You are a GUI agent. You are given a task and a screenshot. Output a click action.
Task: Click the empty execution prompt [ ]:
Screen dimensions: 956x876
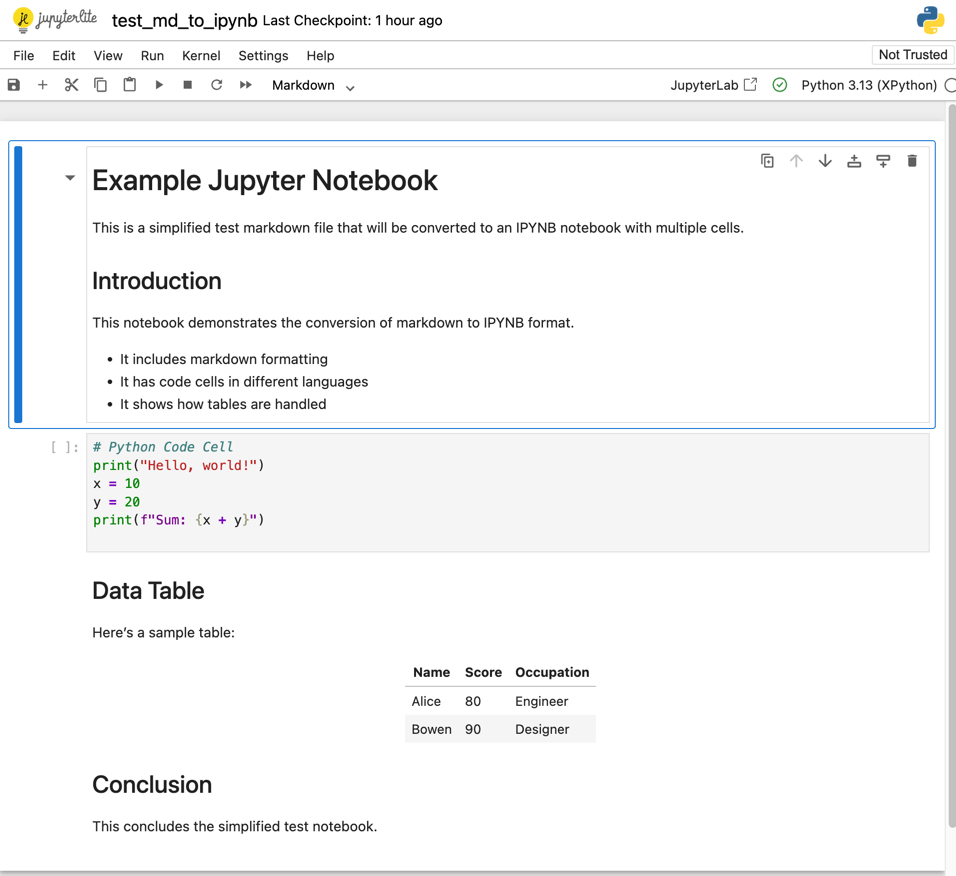coord(65,447)
